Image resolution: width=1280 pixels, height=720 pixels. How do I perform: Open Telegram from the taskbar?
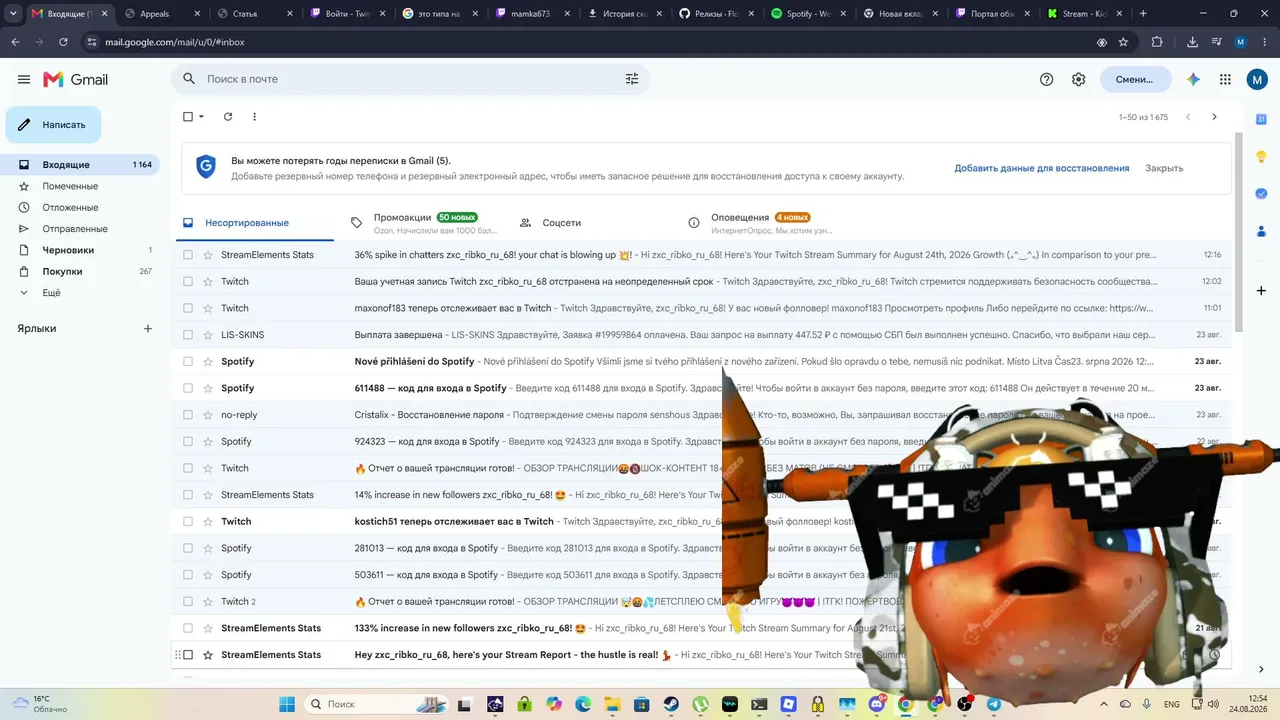click(993, 704)
